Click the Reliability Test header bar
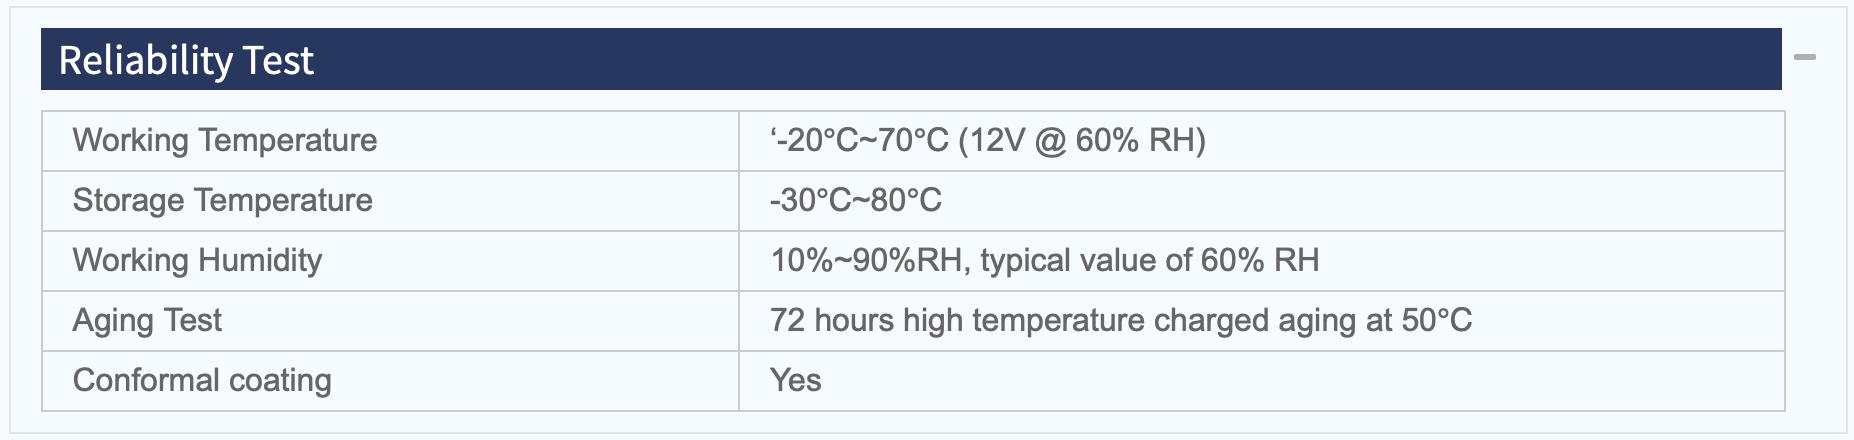 click(x=911, y=59)
